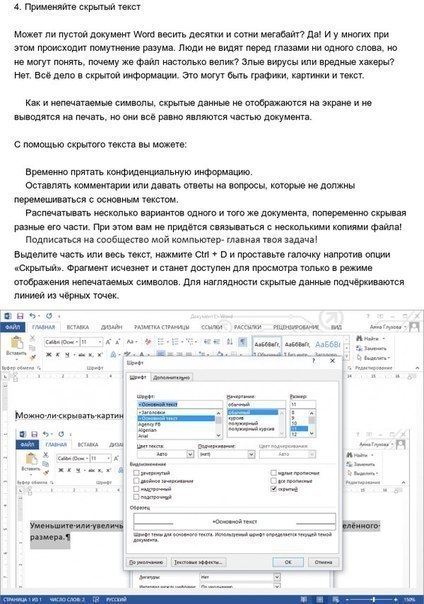
Task: Check the малые прописные small caps checkbox
Action: pos(273,473)
